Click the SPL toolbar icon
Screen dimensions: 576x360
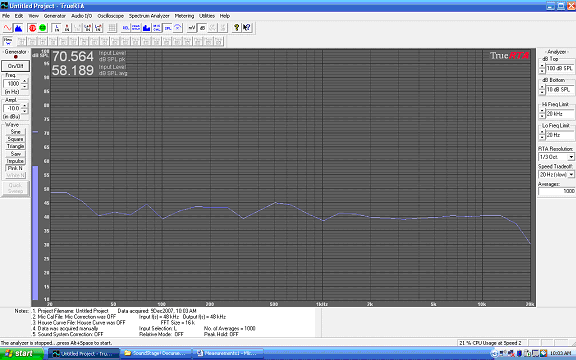point(168,28)
